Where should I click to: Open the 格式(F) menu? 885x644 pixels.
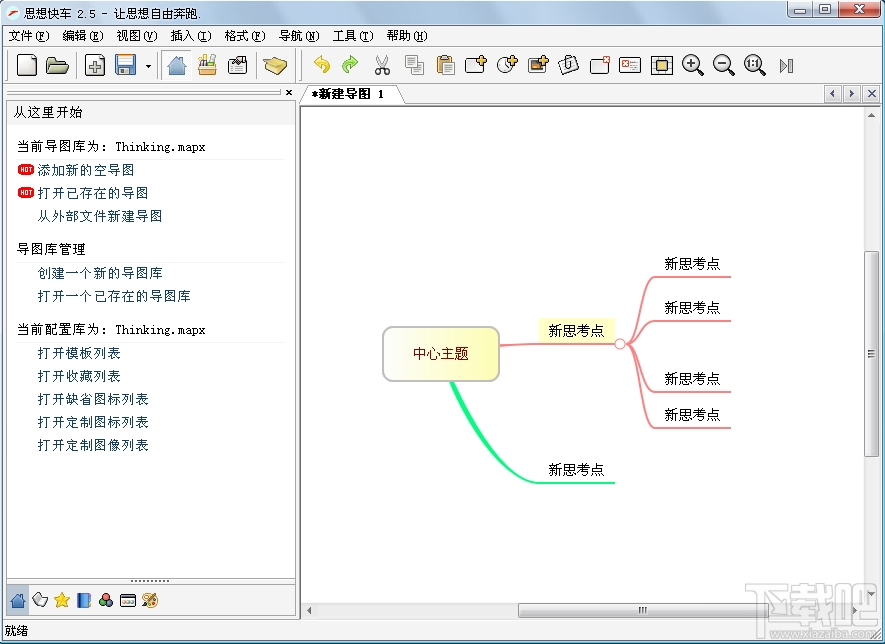(x=244, y=36)
